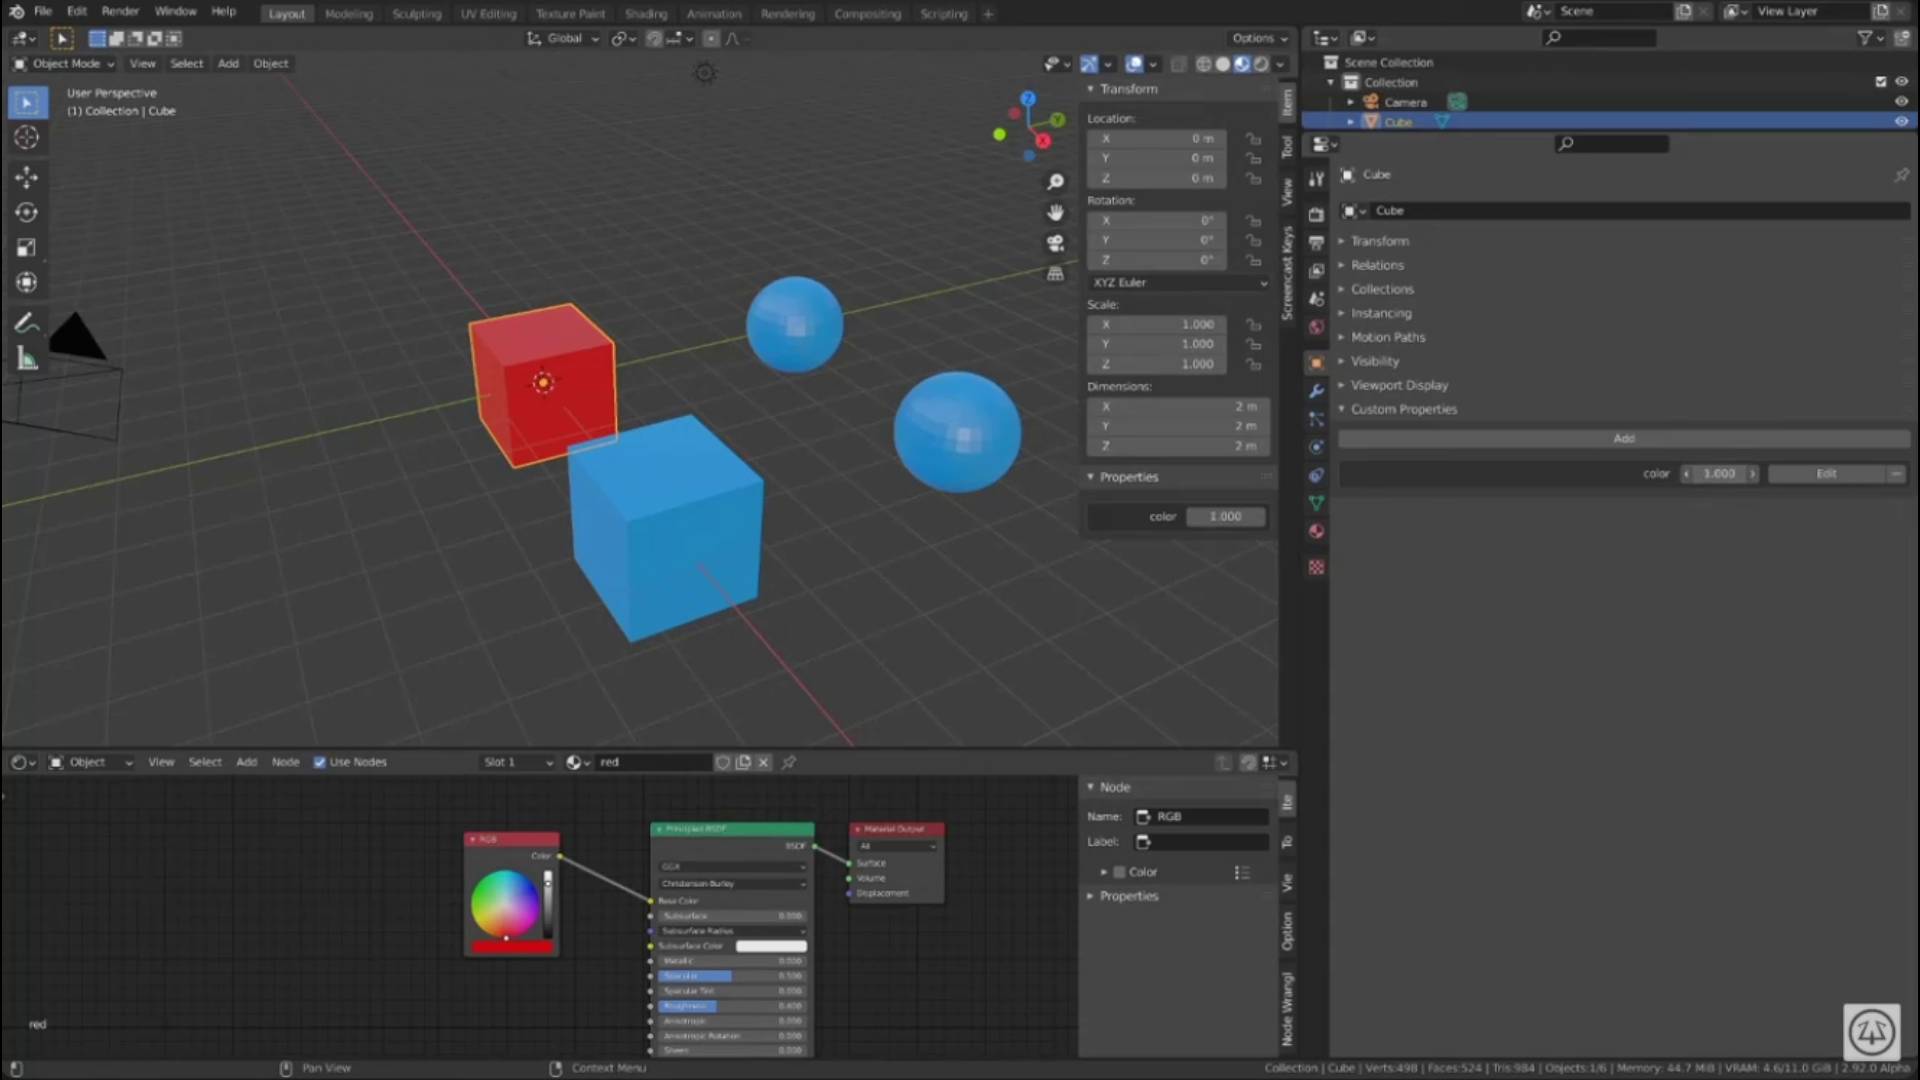
Task: Open the Material properties tab
Action: click(1316, 531)
